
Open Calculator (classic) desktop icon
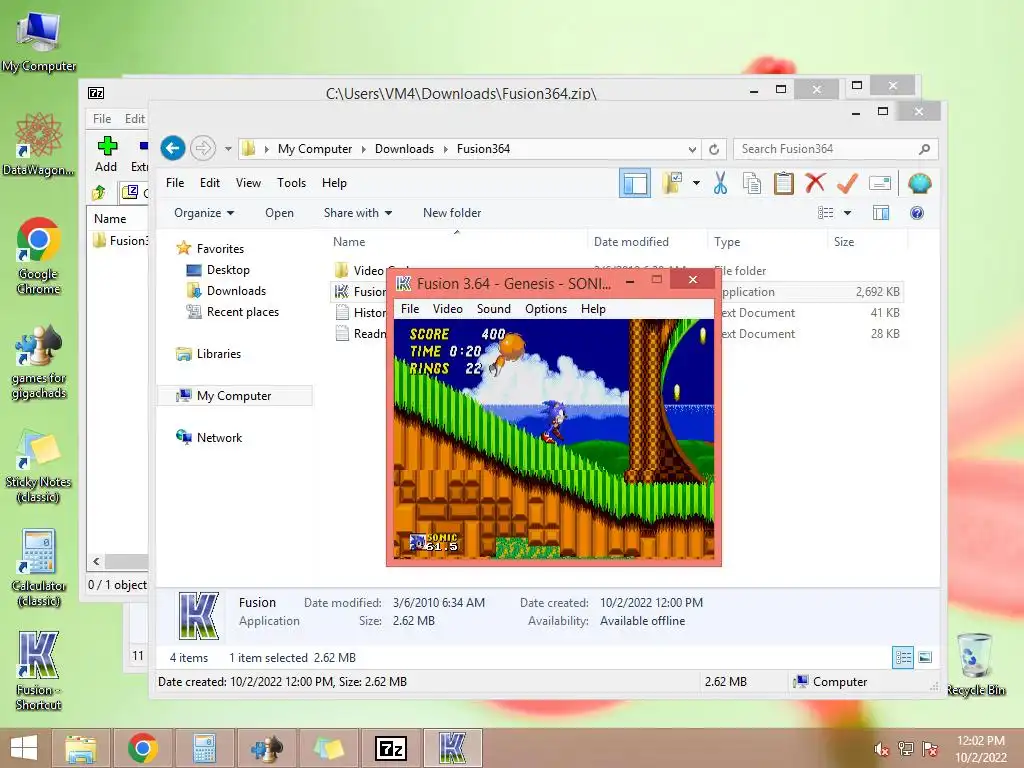point(39,569)
